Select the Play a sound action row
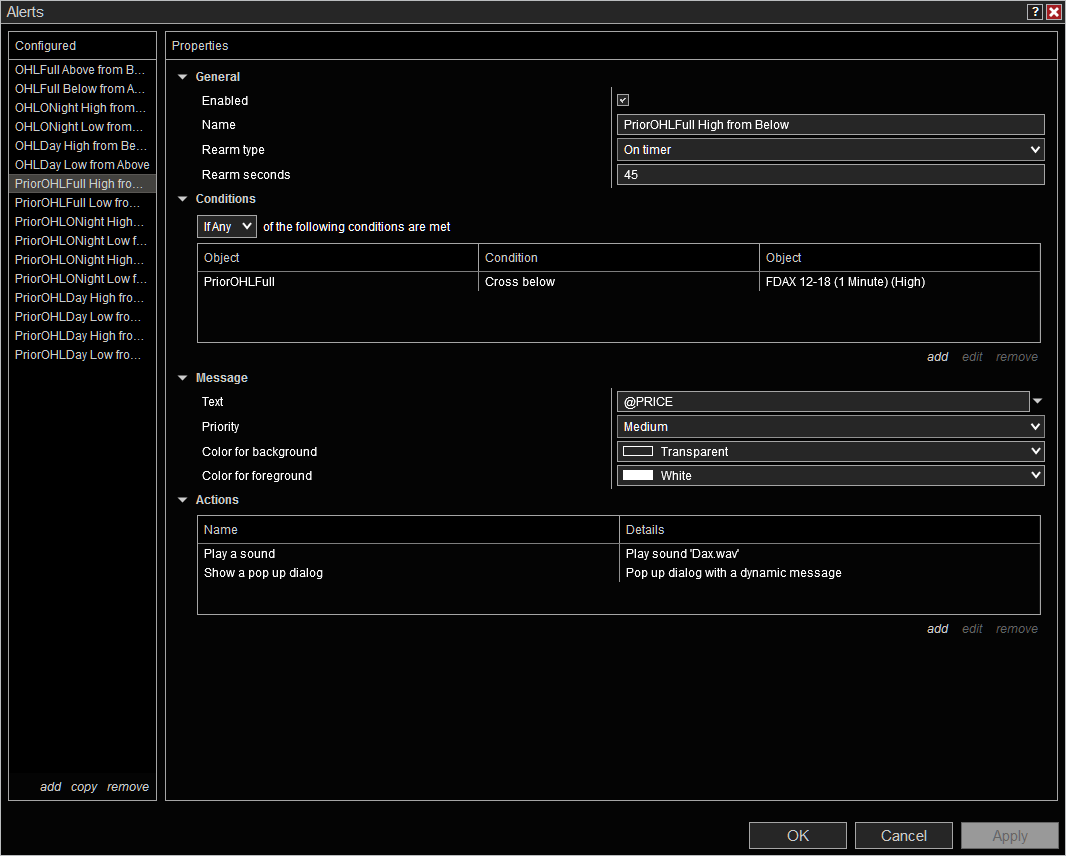 coord(240,554)
